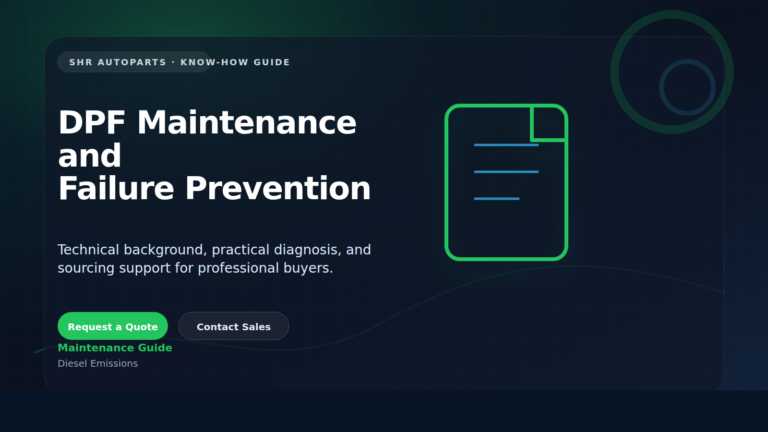The image size is (768, 432).
Task: Click the "sourcing support for professional buyers" line
Action: coord(195,268)
